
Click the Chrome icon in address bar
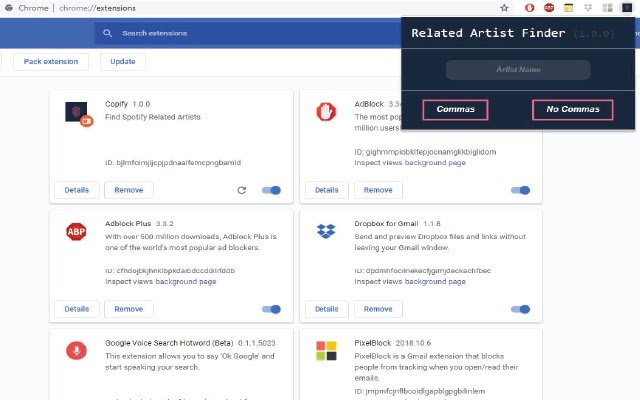9,8
